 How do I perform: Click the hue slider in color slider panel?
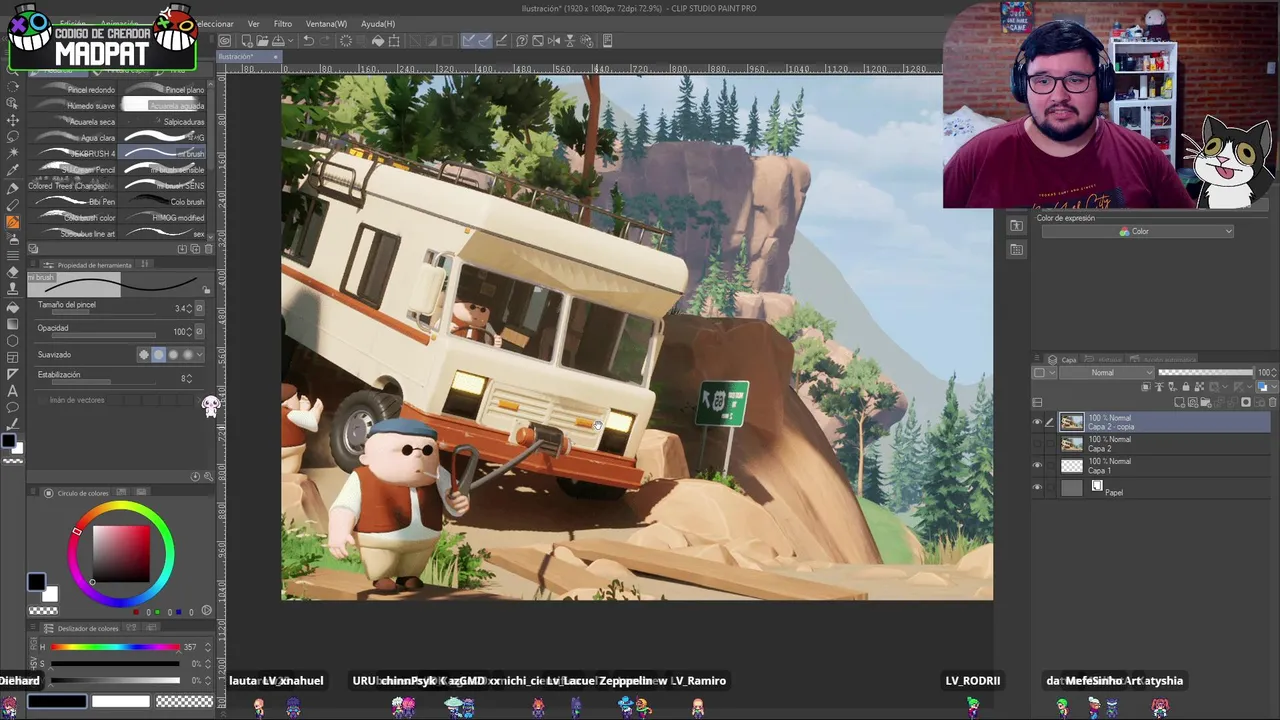(x=115, y=647)
